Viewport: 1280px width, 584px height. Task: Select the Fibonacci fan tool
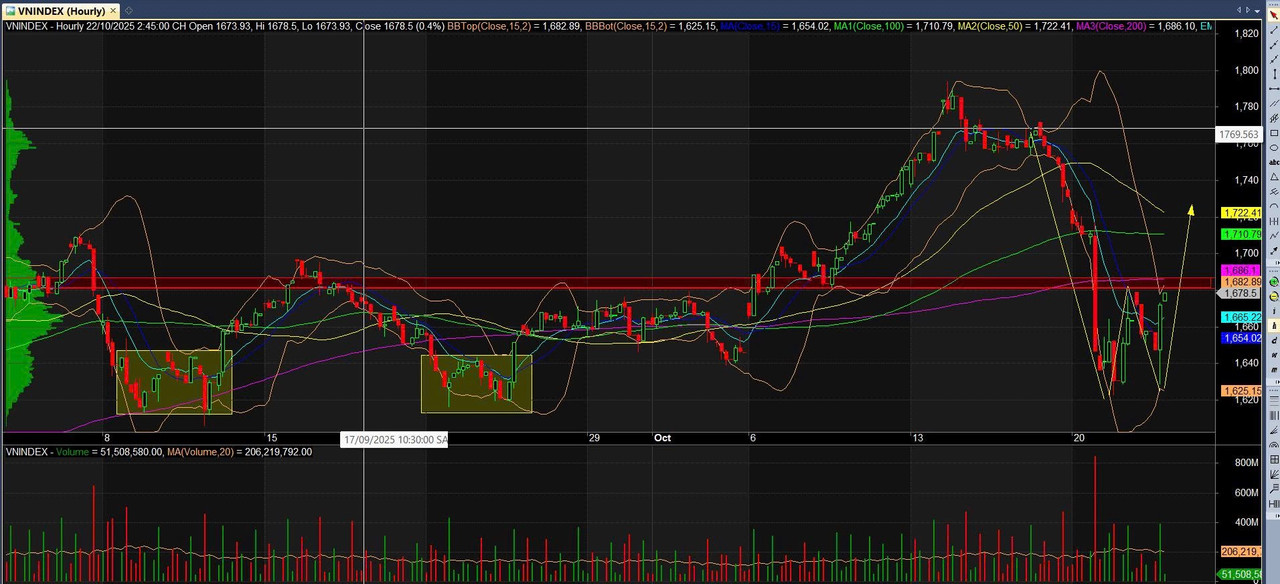point(1273,430)
